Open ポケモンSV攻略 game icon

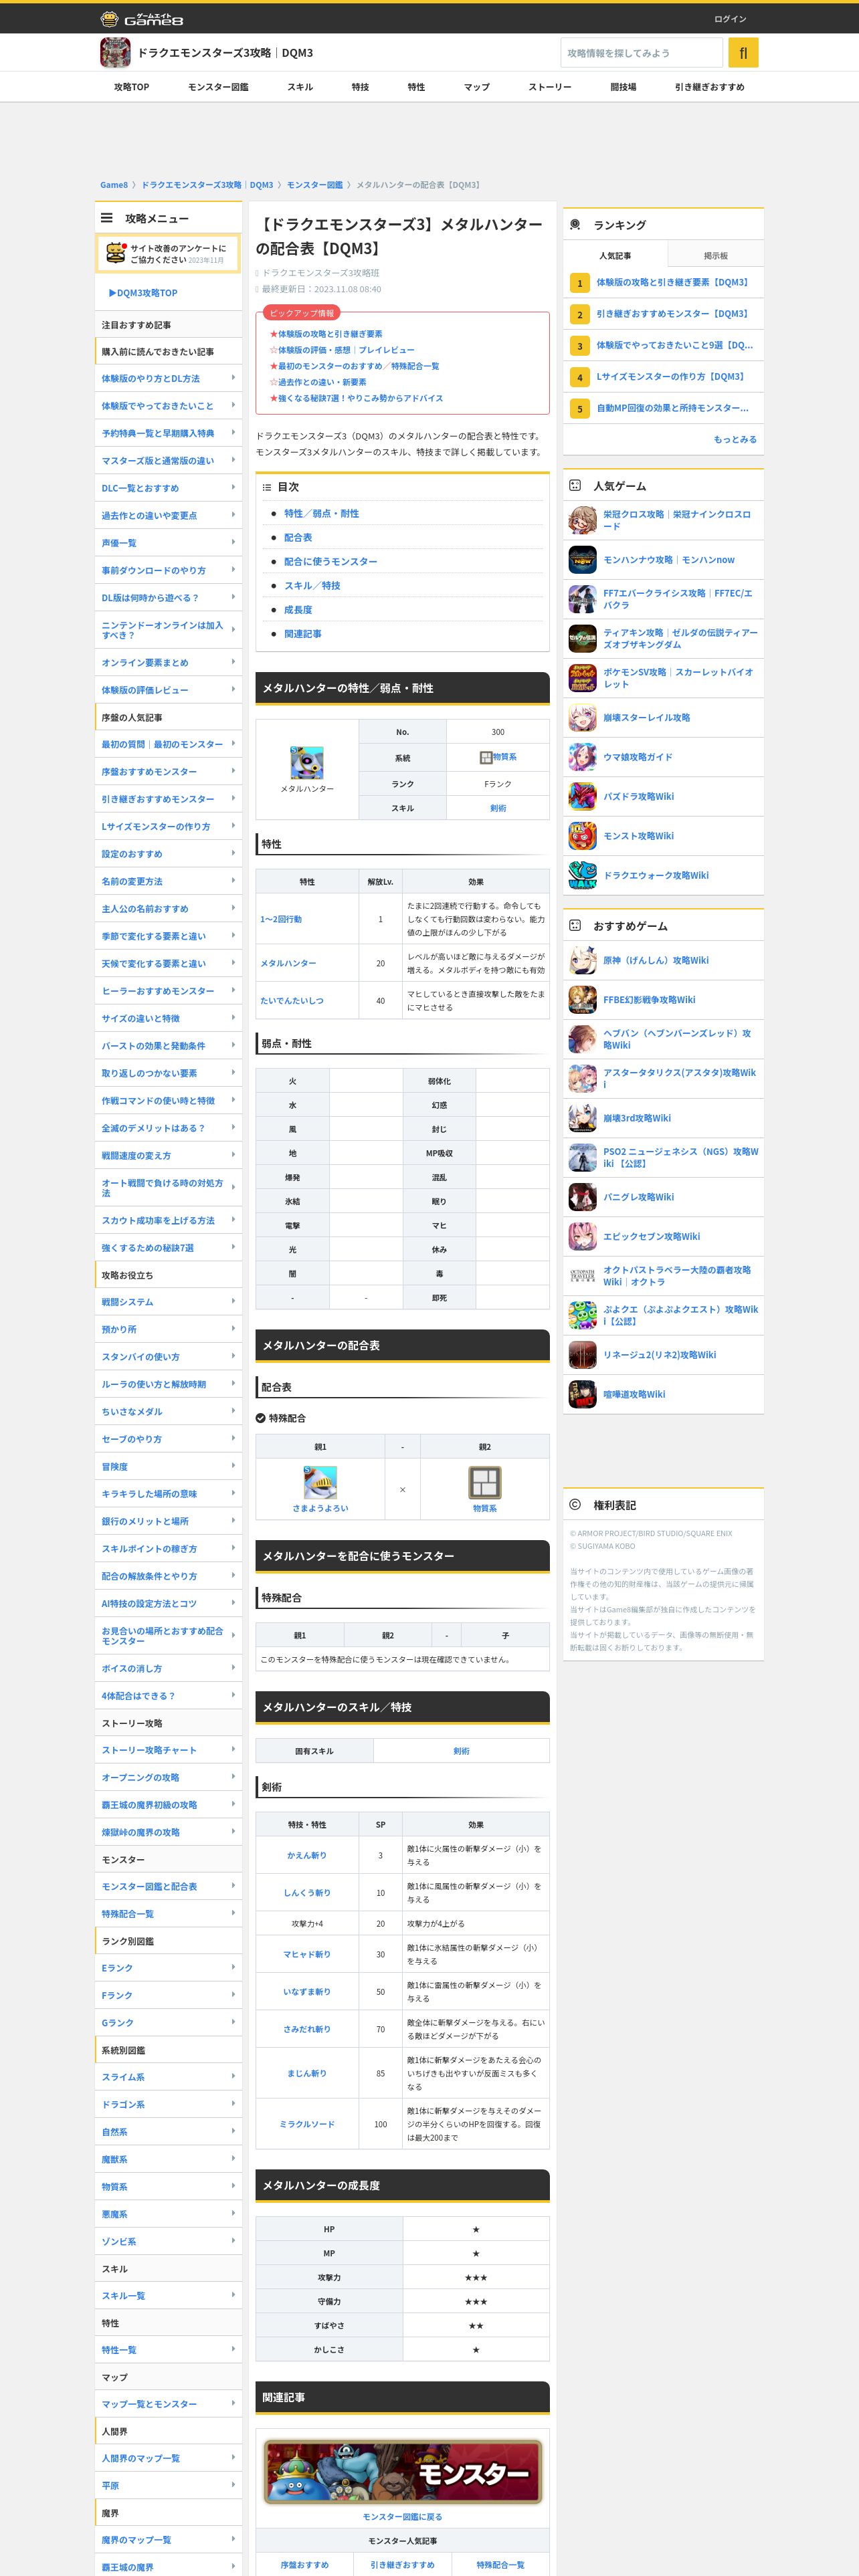point(582,678)
